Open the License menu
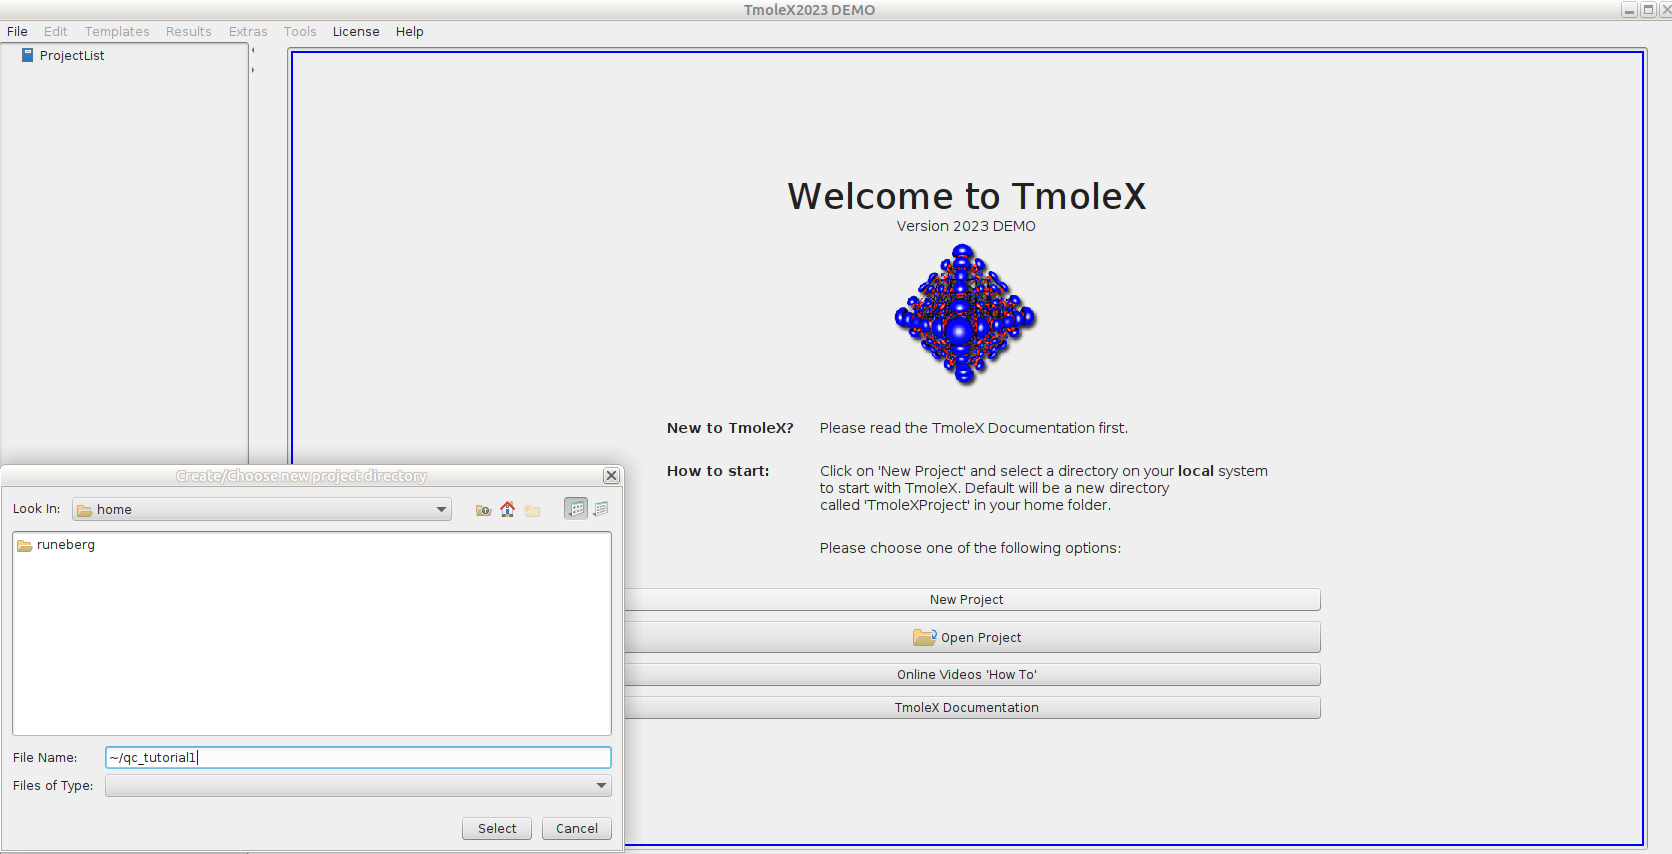 [356, 32]
